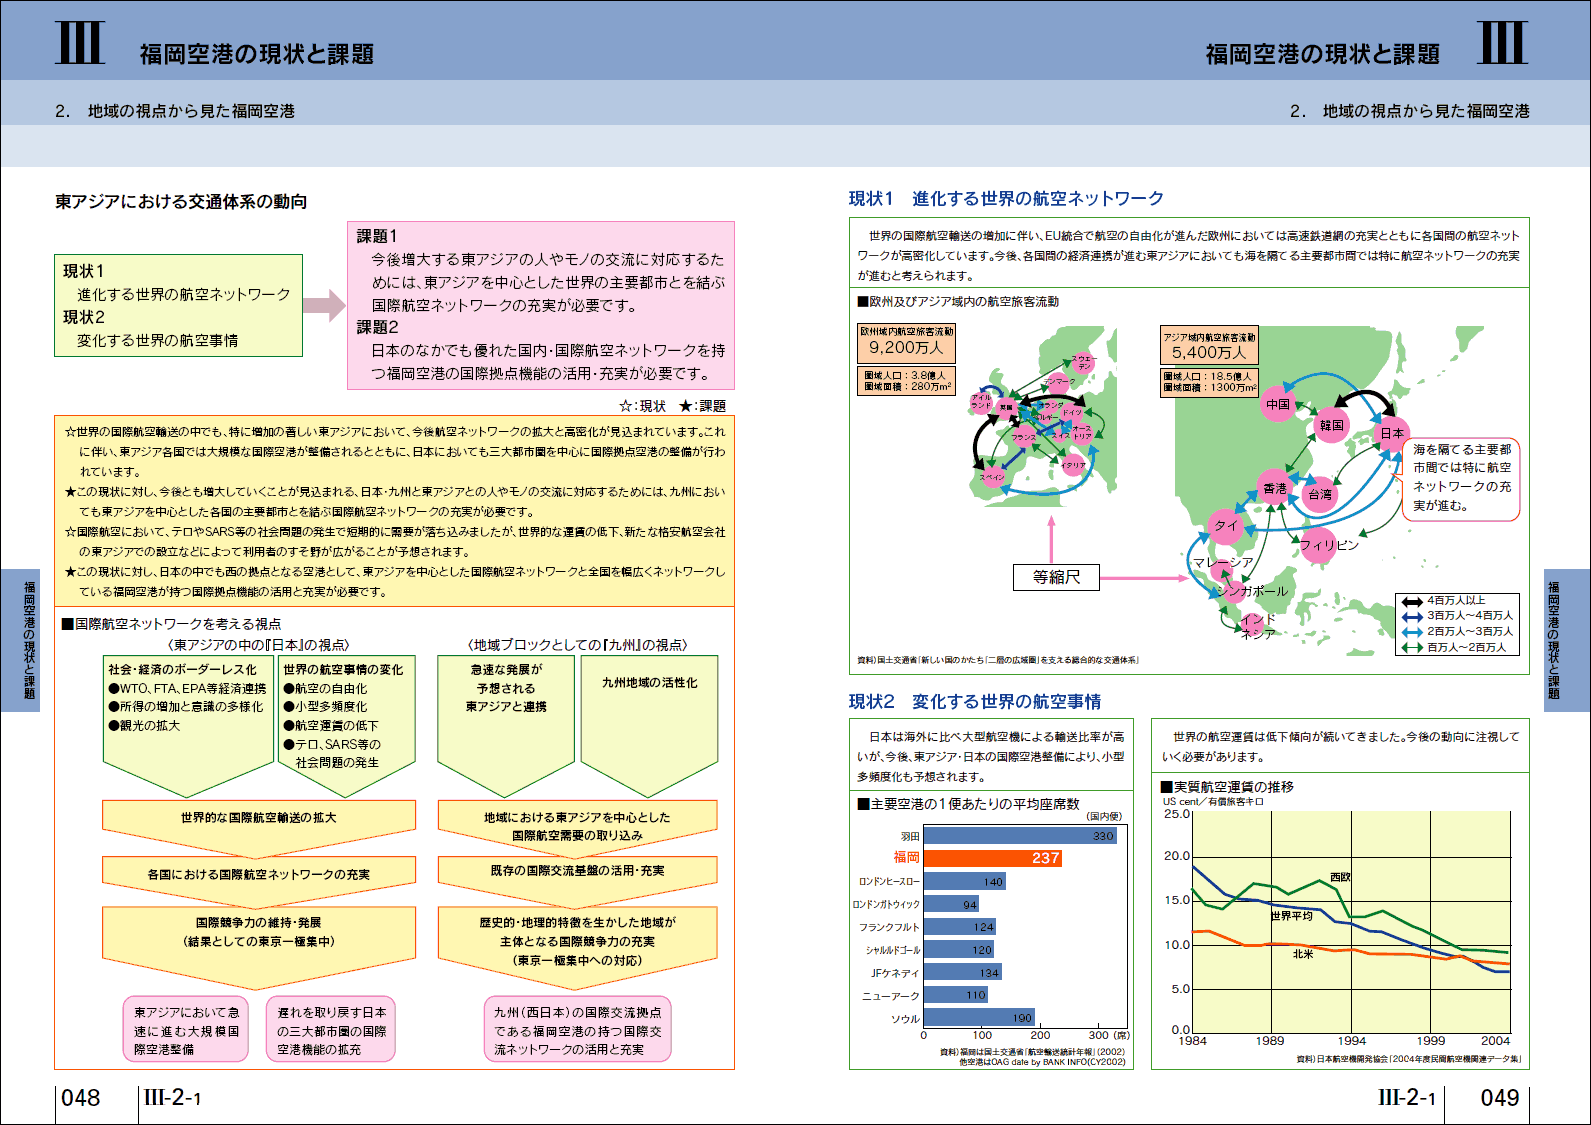Click the 日本 bubble on the Asia map
The image size is (1591, 1125).
[x=1392, y=433]
